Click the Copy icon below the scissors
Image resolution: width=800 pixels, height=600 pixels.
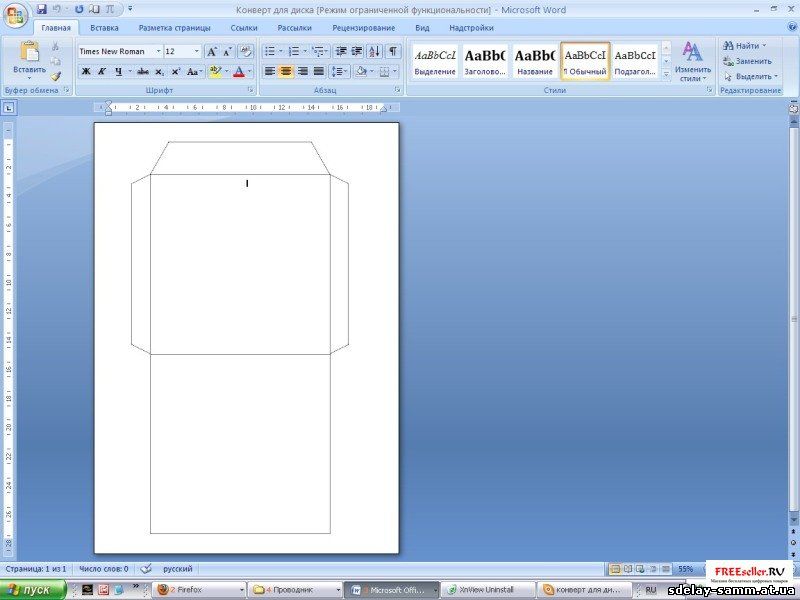click(x=55, y=62)
